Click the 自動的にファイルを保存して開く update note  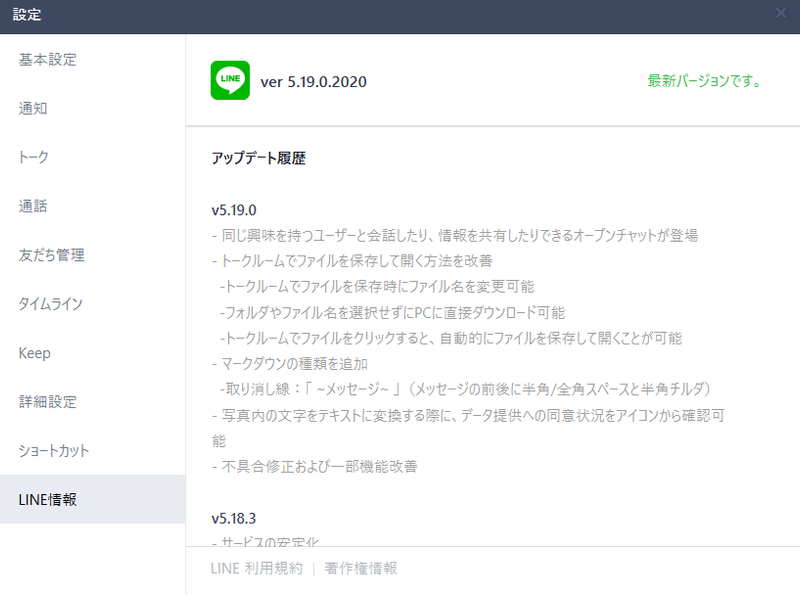(451, 338)
